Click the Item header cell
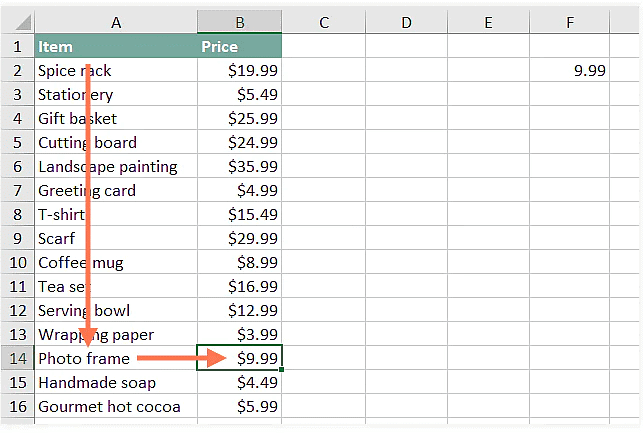Image resolution: width=643 pixels, height=433 pixels. pyautogui.click(x=116, y=46)
